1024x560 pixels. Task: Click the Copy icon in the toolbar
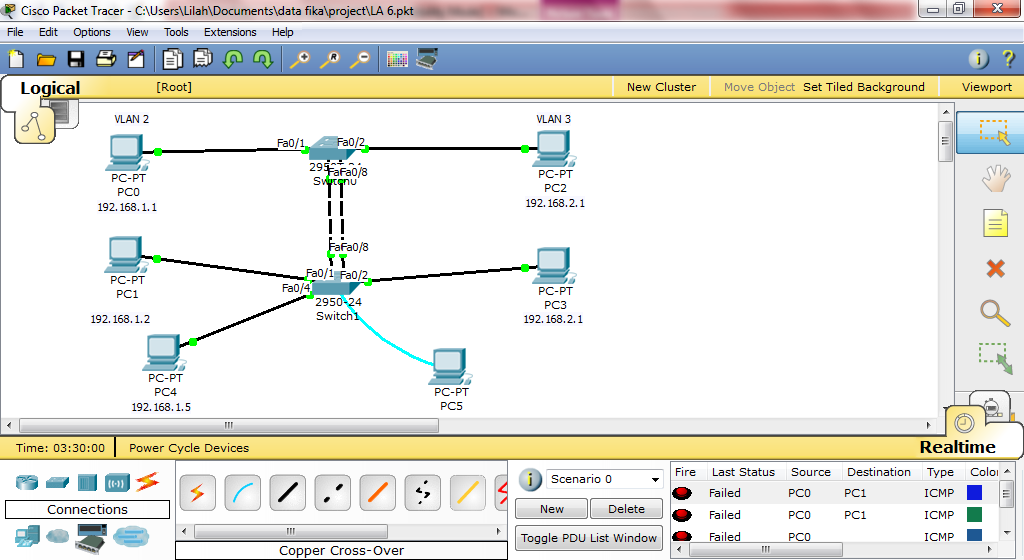(172, 59)
